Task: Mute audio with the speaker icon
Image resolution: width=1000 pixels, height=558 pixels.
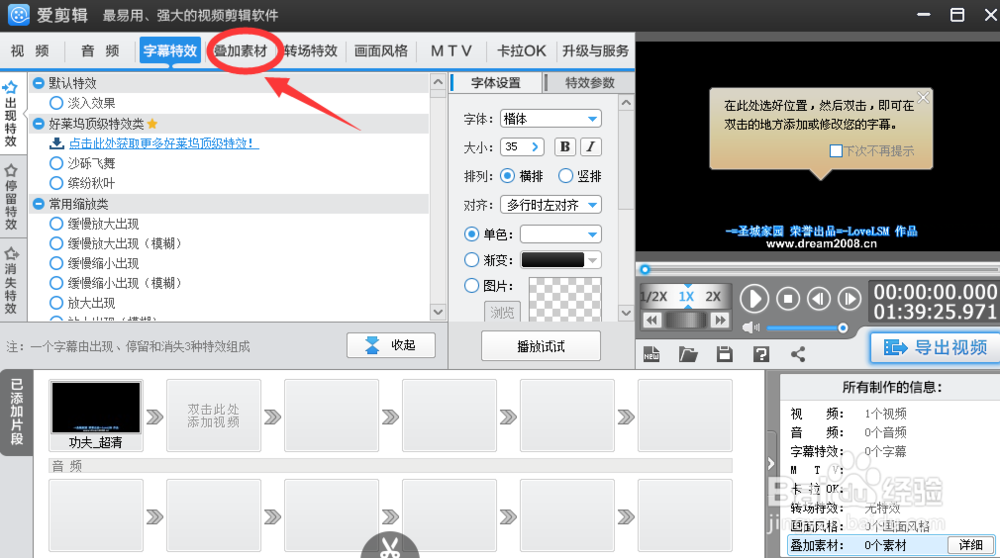Action: click(751, 328)
